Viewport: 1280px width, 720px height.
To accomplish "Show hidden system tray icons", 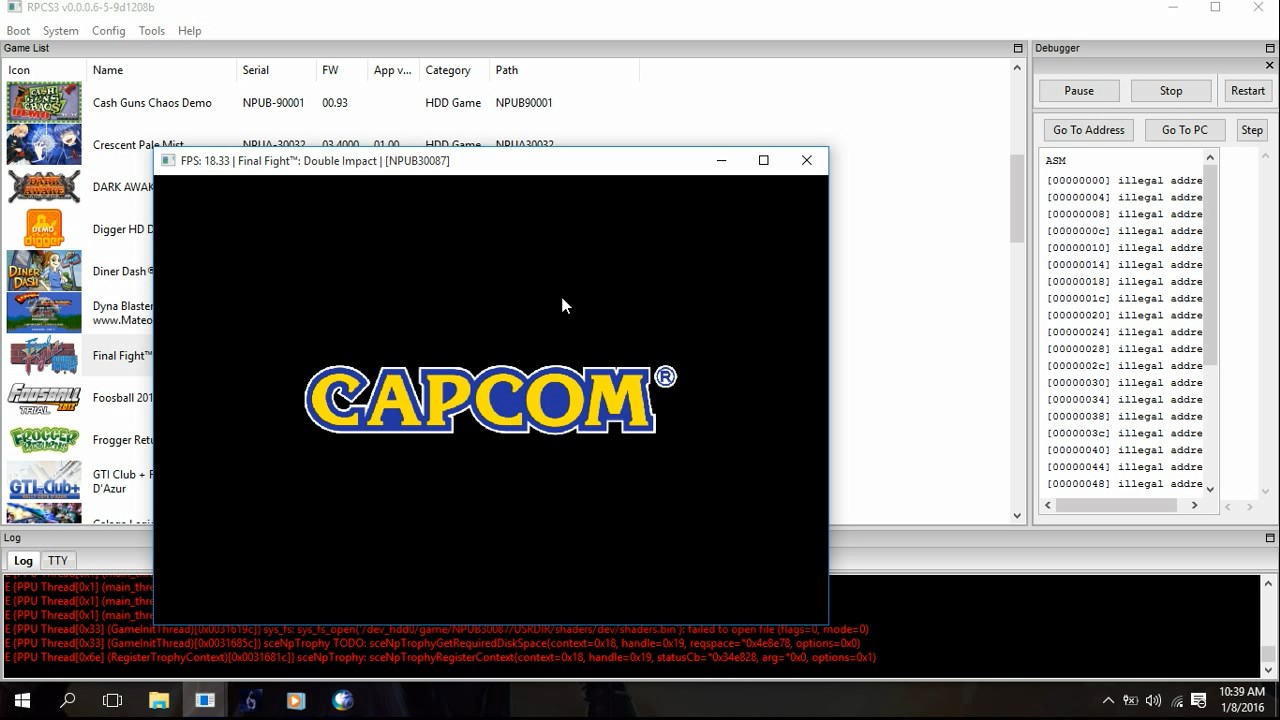I will 1108,701.
